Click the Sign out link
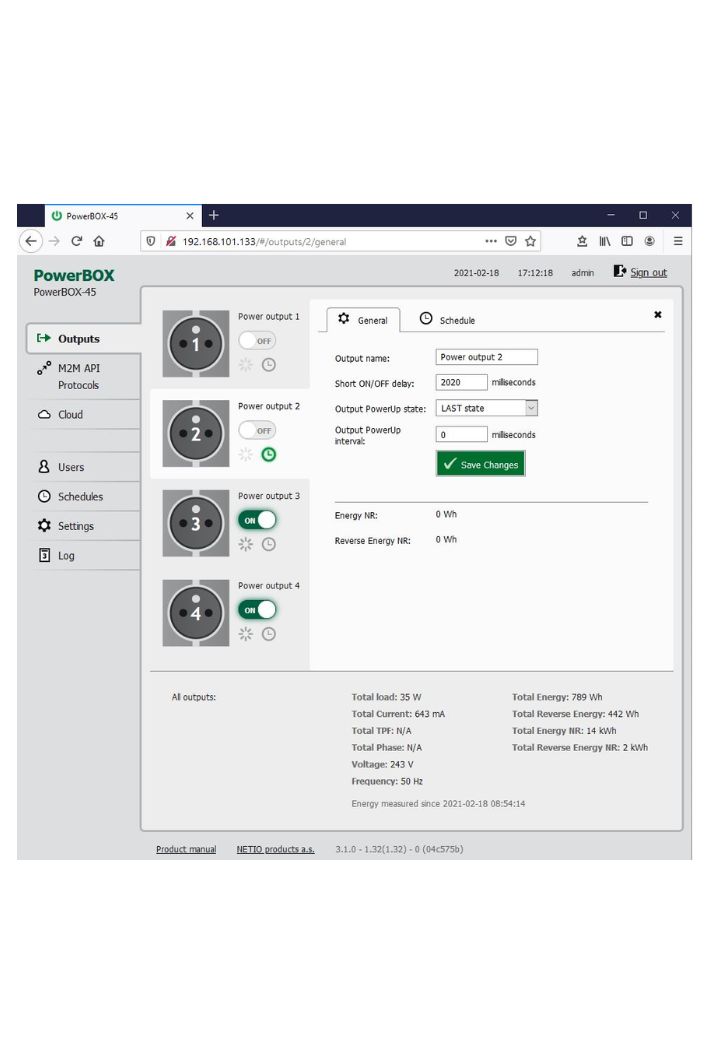 coord(648,272)
